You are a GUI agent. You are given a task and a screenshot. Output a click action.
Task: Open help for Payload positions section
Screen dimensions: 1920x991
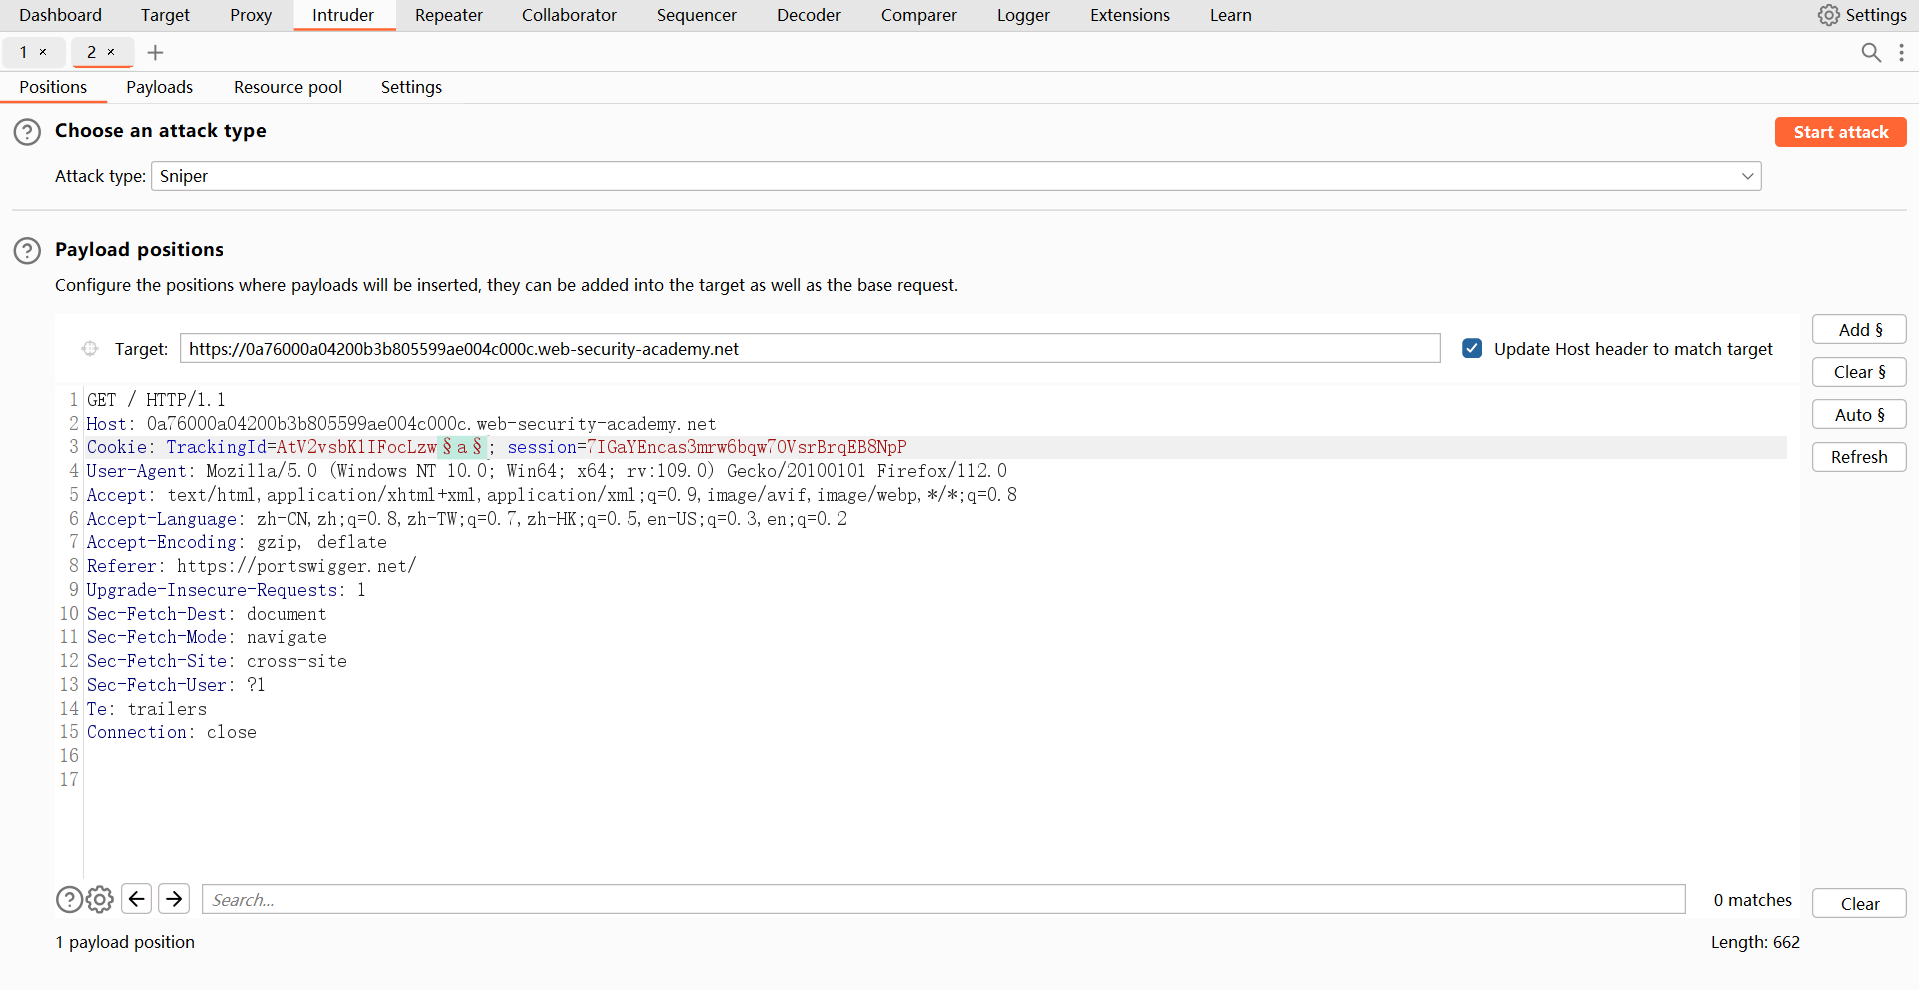(x=27, y=250)
